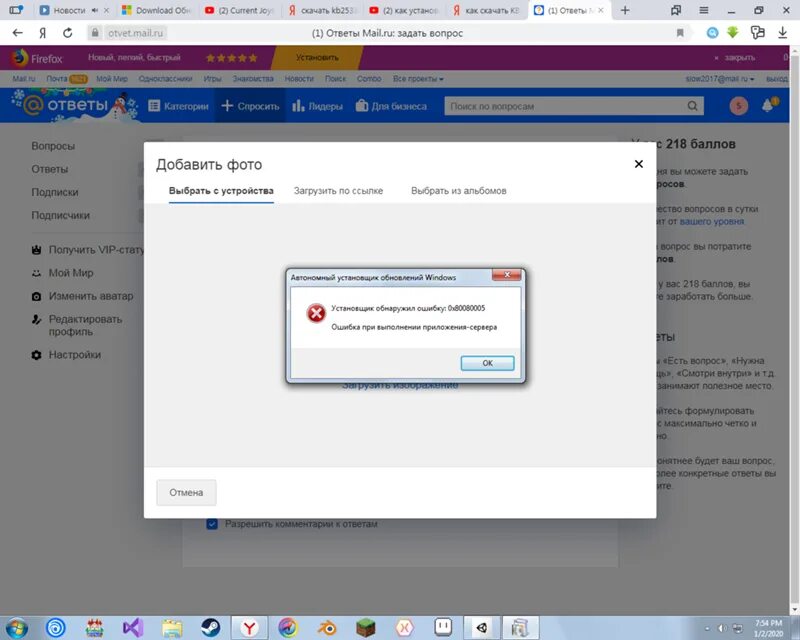Click OK in the error dialog

487,363
